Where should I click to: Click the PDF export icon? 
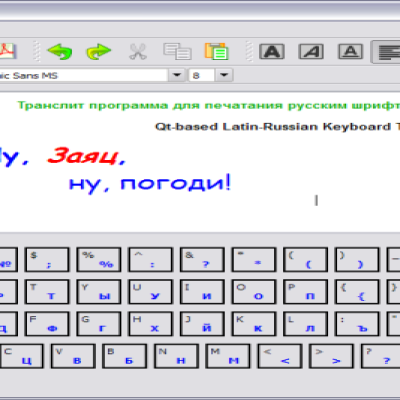click(x=7, y=52)
